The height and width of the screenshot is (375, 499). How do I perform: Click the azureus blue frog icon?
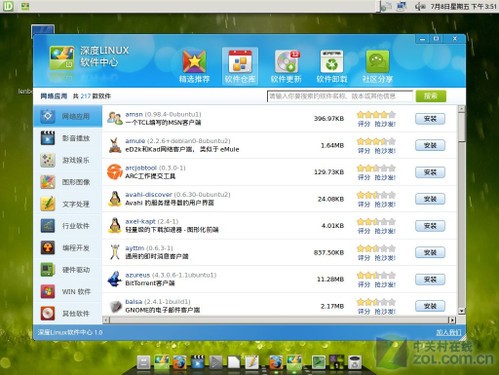coord(115,279)
